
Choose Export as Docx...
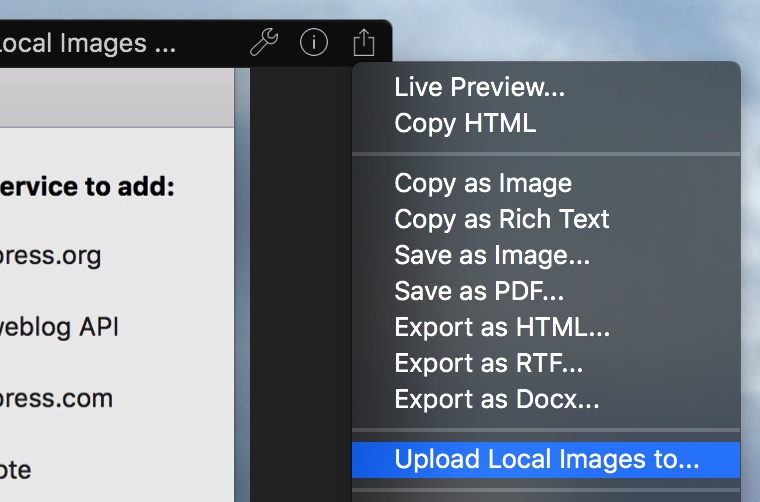tap(546, 399)
